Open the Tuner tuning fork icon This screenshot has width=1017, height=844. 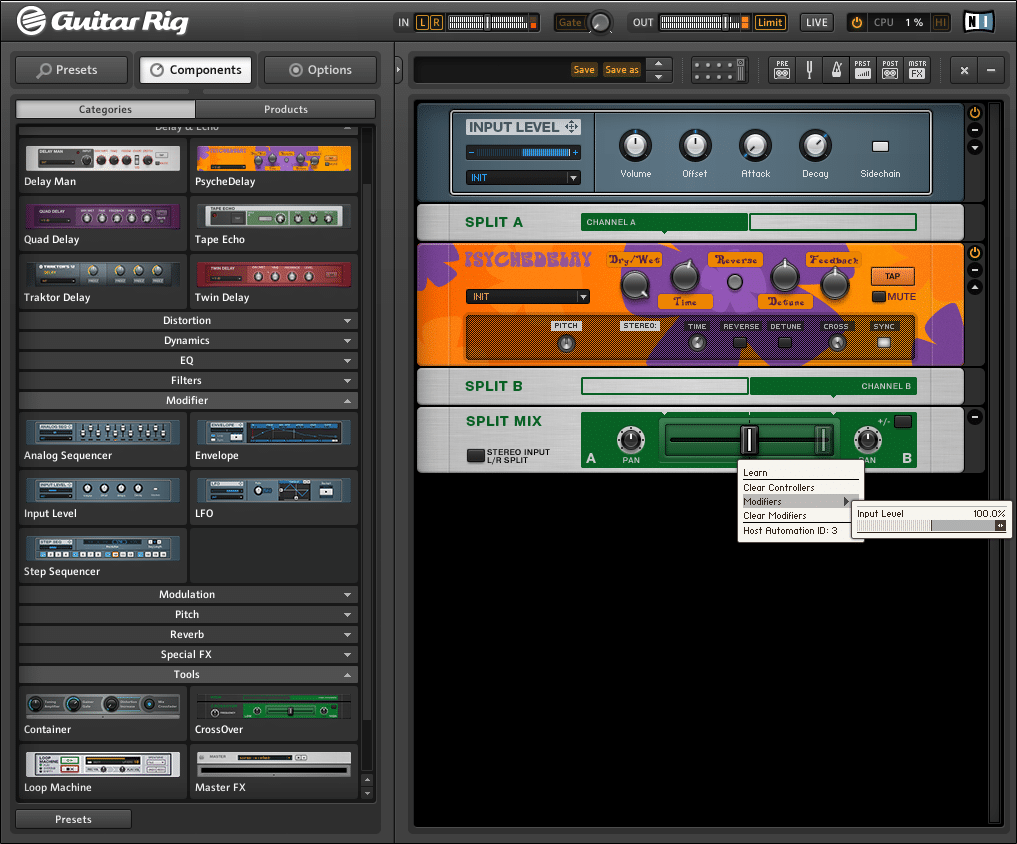(809, 69)
